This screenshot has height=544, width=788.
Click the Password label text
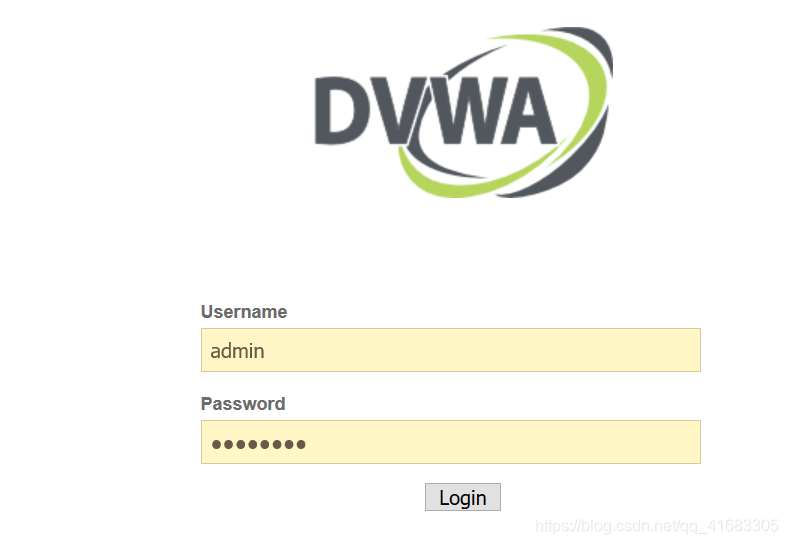(243, 404)
